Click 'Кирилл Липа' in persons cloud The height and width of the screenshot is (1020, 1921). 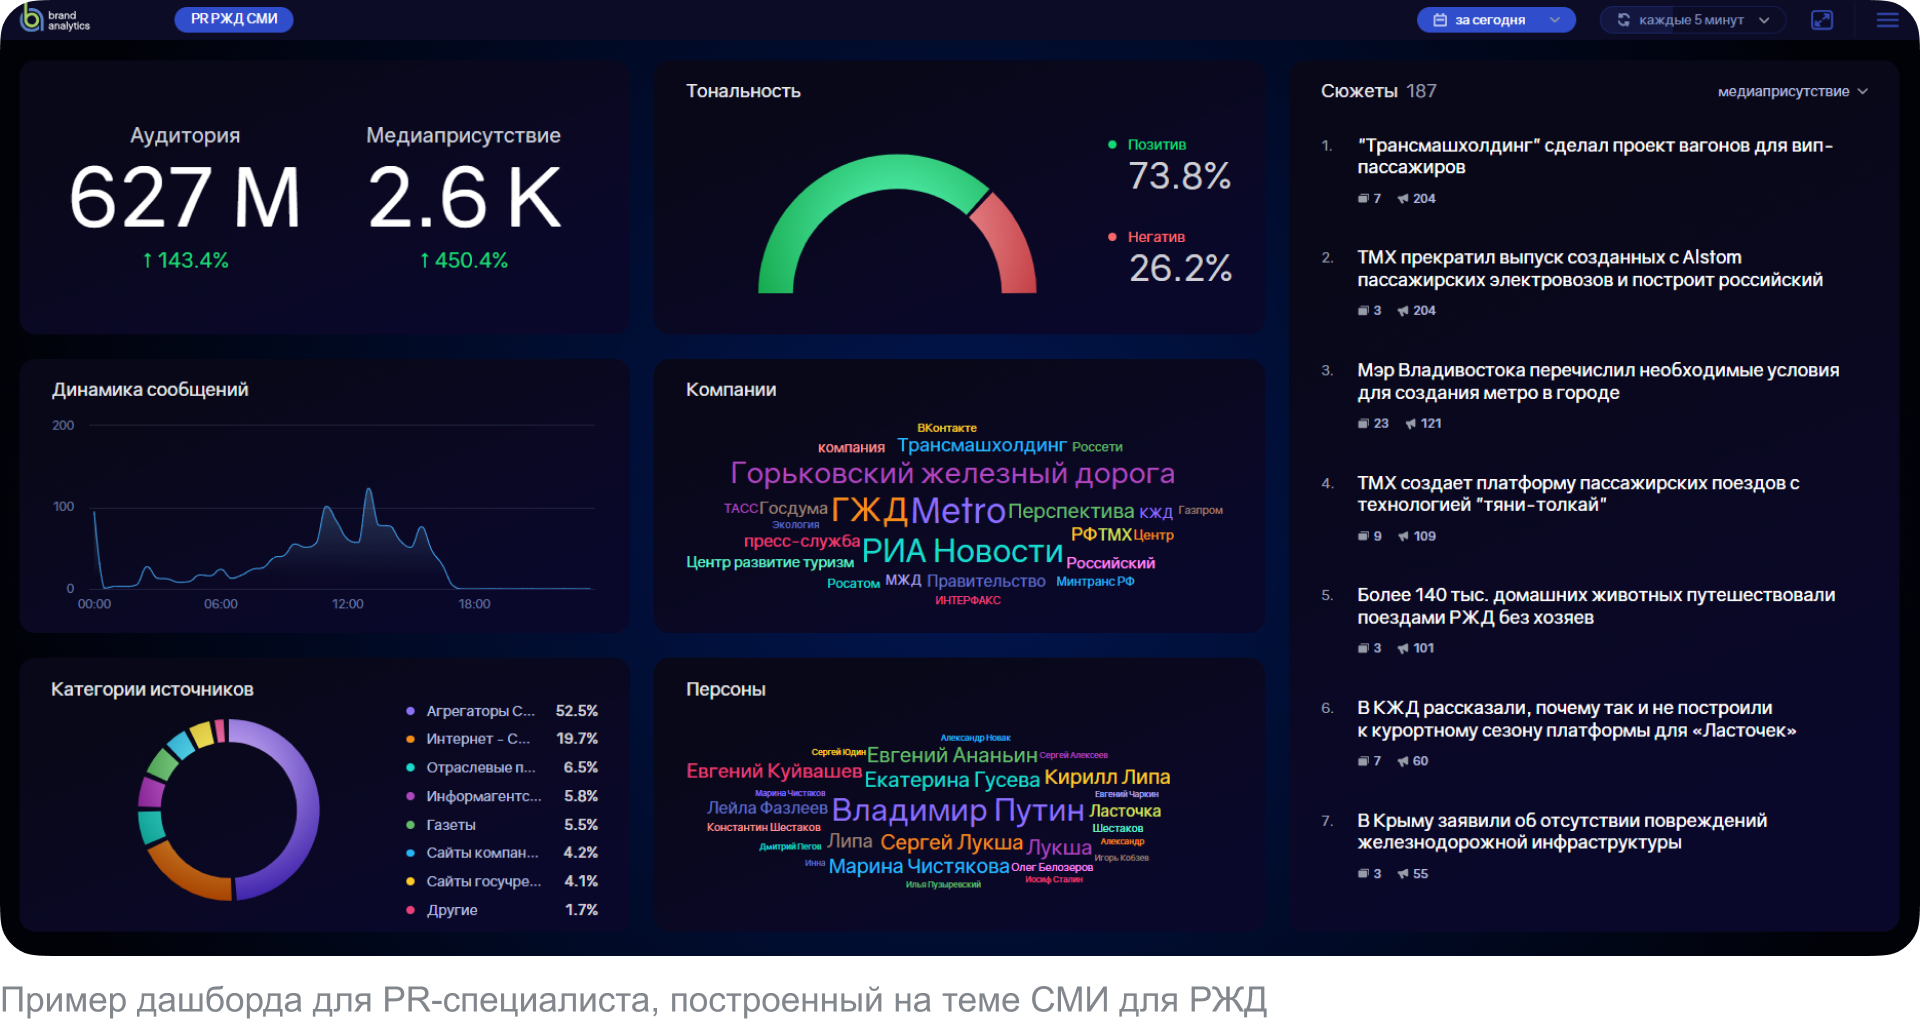1107,777
